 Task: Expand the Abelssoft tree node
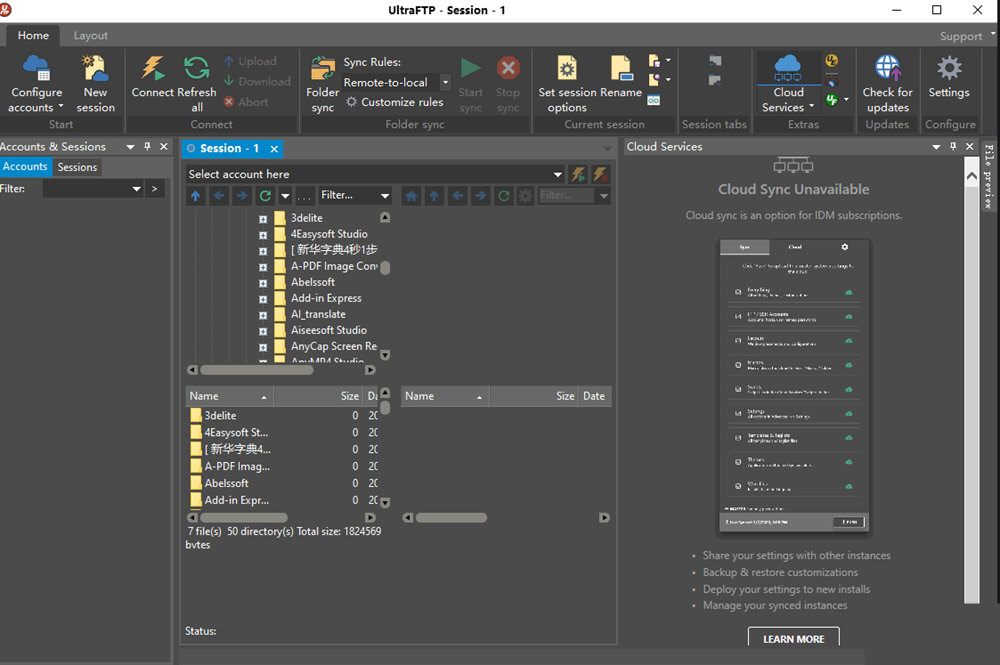[x=263, y=283]
